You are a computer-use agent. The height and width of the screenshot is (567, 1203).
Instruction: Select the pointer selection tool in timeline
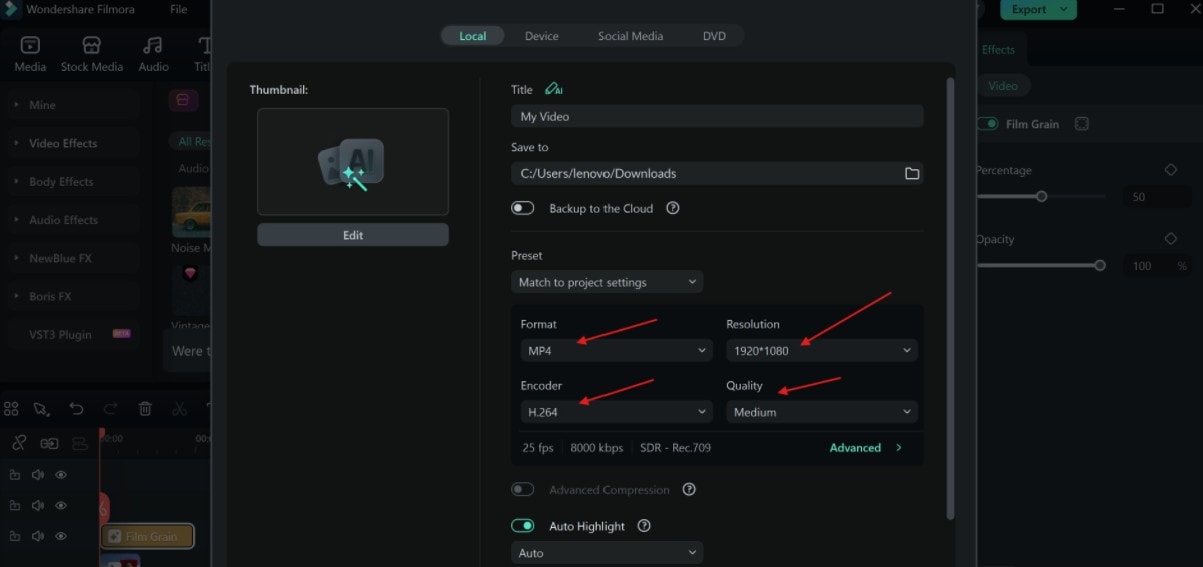tap(41, 409)
